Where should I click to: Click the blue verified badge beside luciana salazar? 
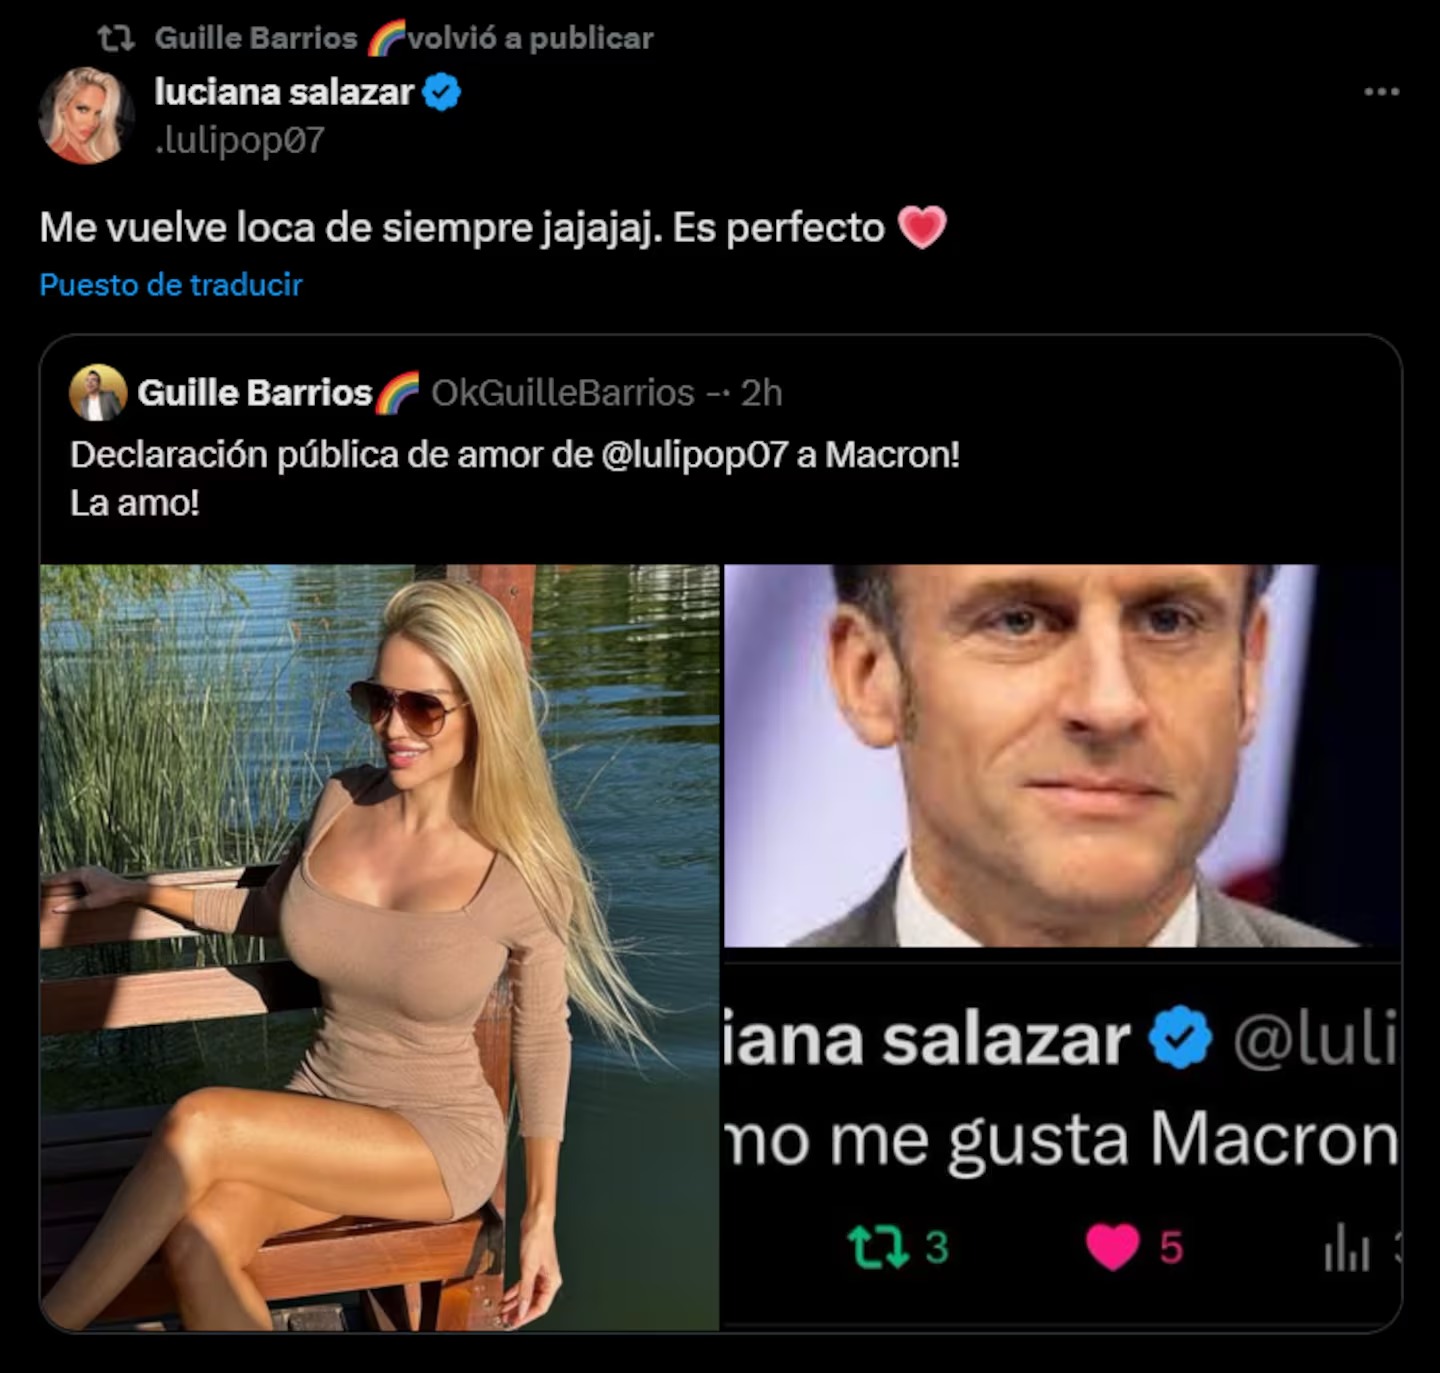pyautogui.click(x=441, y=93)
